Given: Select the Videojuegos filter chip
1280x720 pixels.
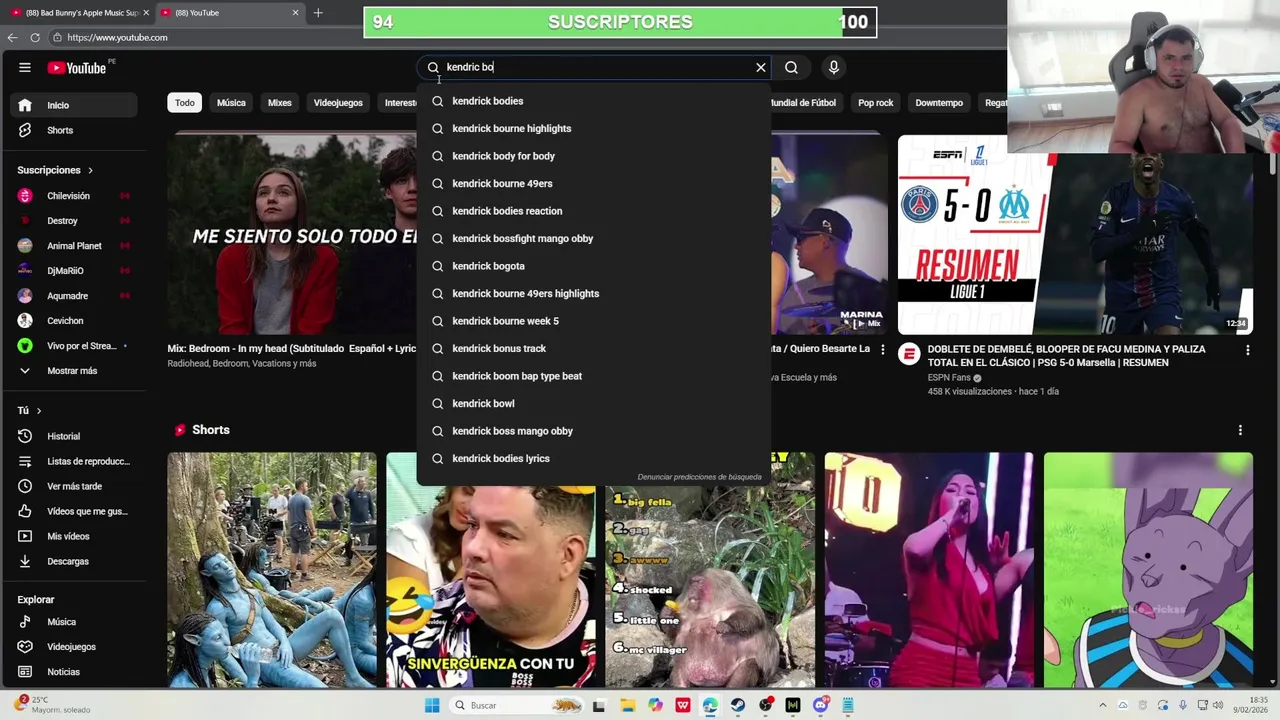Looking at the screenshot, I should 338,103.
